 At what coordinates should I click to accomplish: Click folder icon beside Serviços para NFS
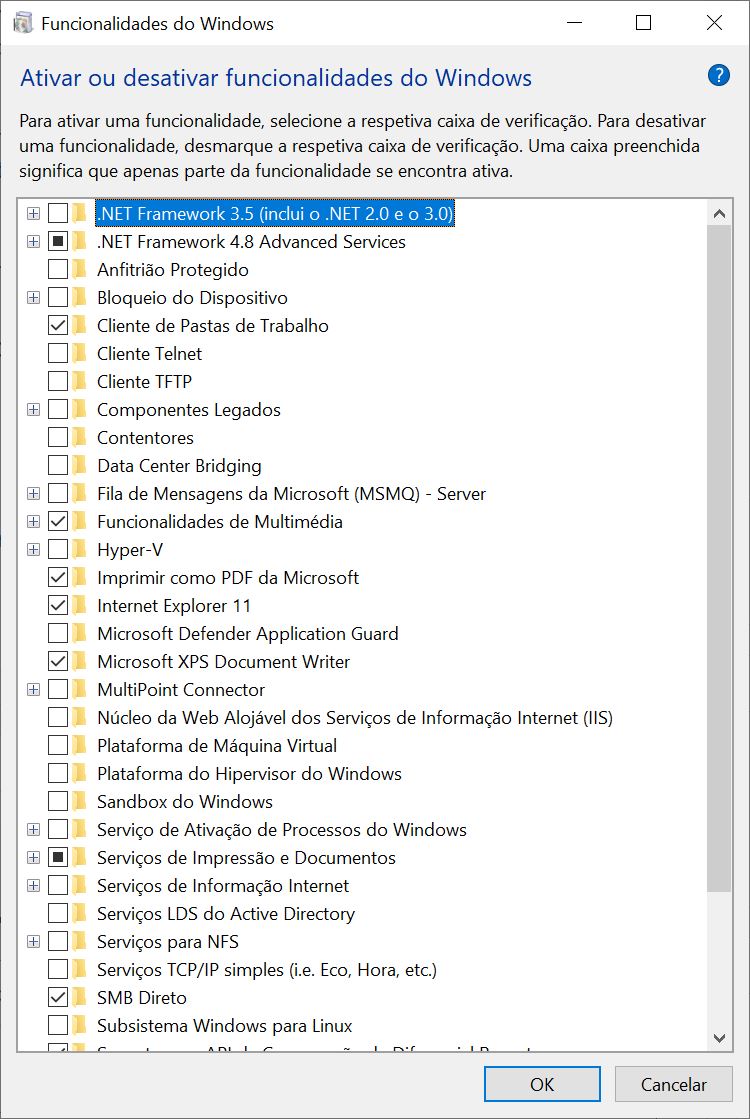[78, 942]
